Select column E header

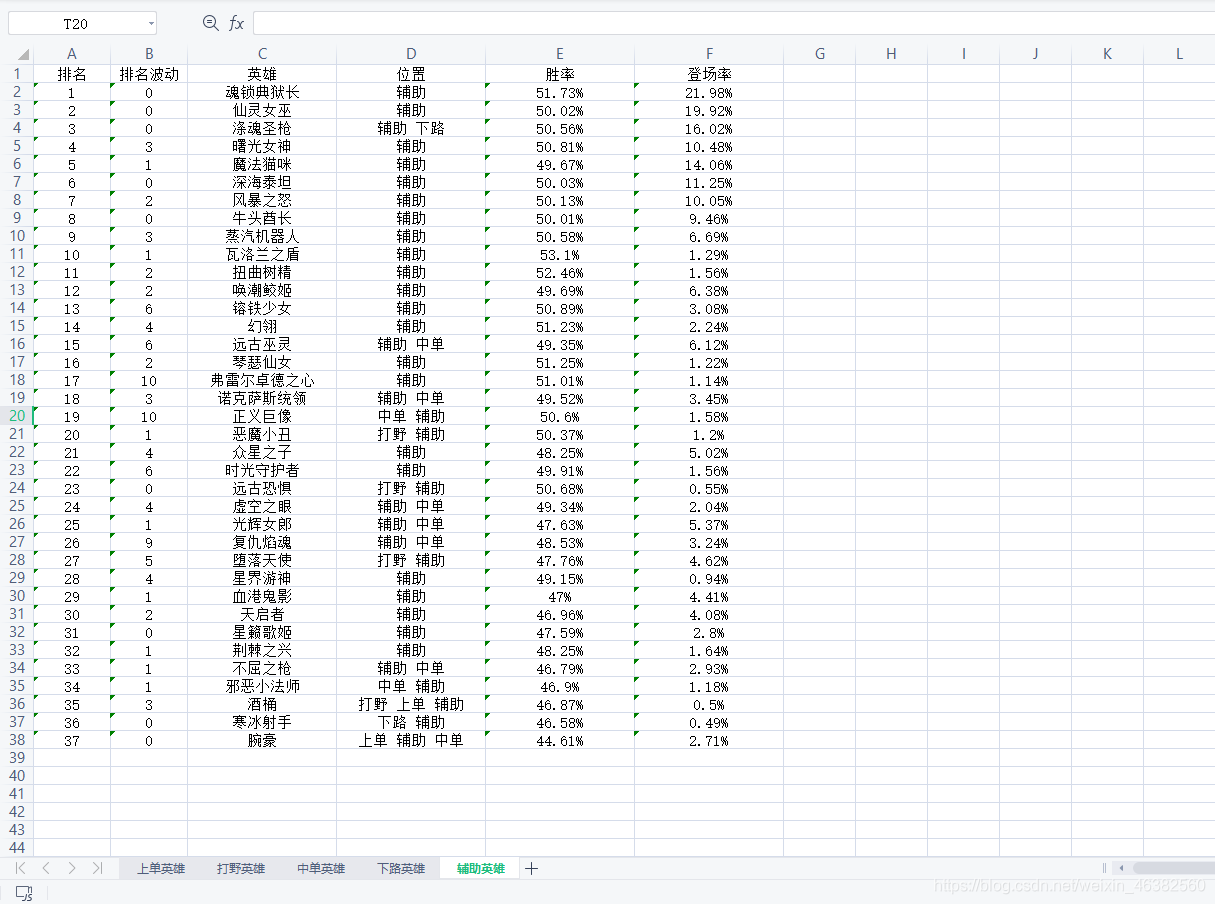point(560,54)
